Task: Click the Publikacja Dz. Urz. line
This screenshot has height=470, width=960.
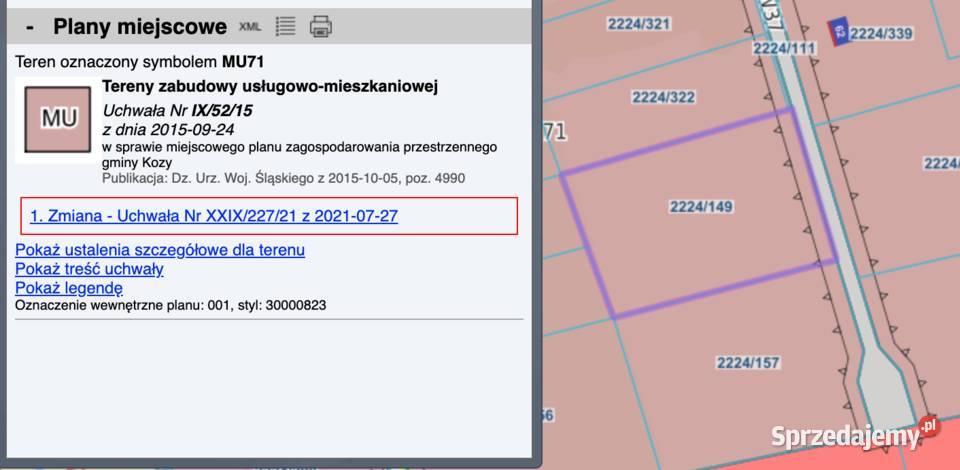Action: [283, 179]
